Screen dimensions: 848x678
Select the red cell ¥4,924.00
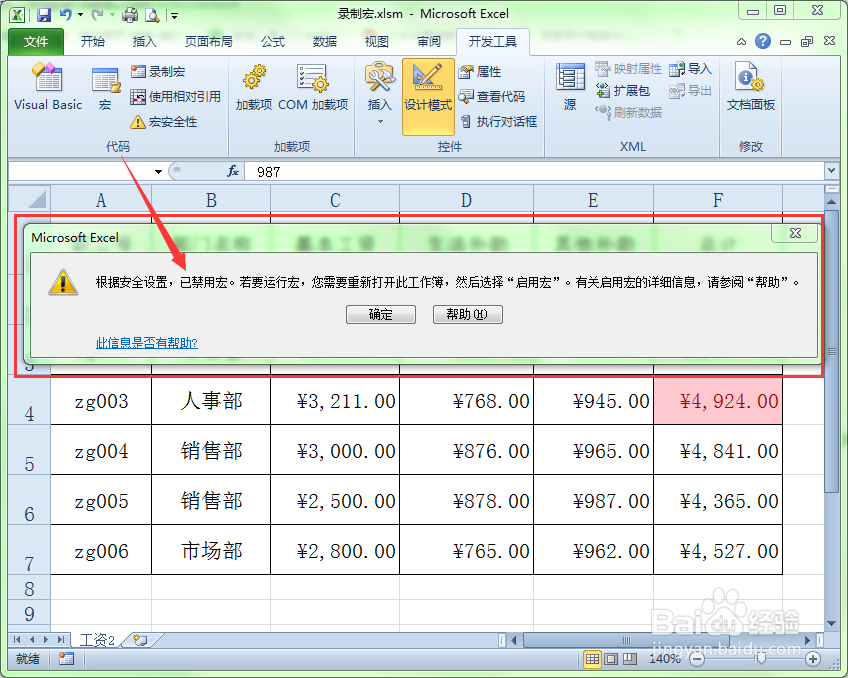(x=718, y=401)
